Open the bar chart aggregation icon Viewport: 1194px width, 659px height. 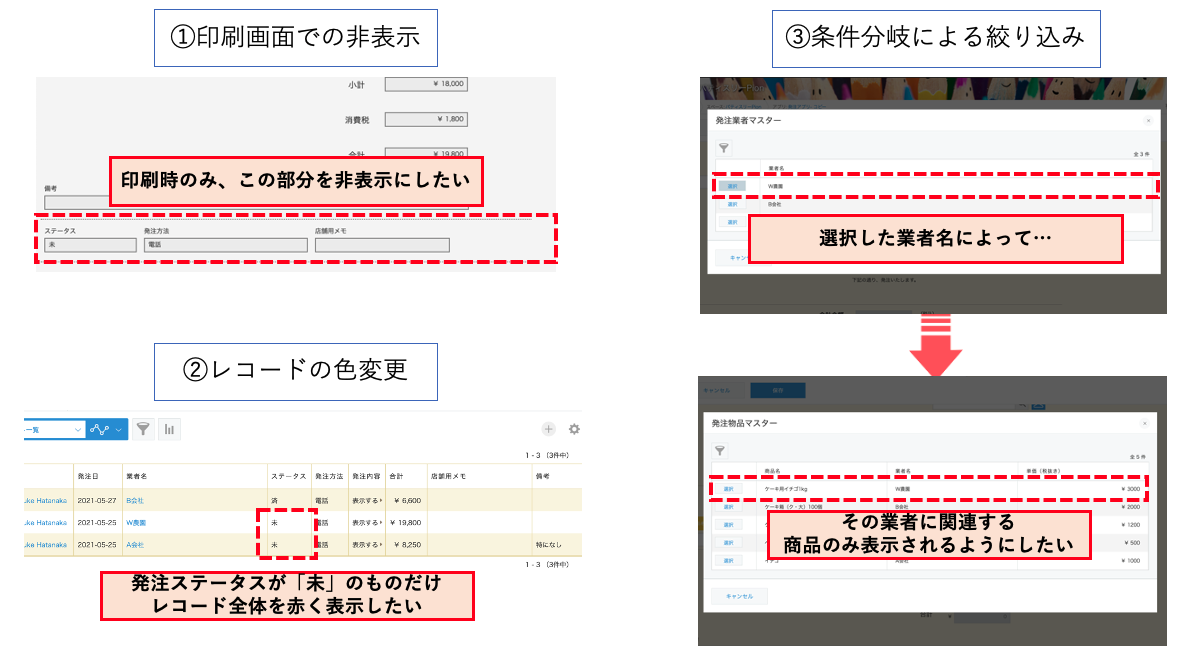point(170,429)
